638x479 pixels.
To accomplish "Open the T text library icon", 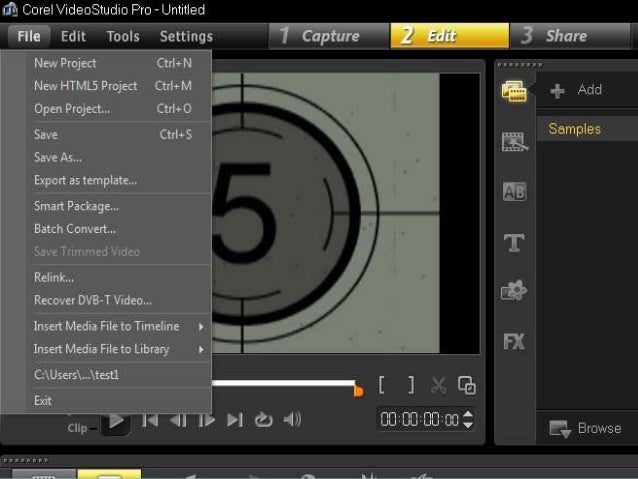I will coord(514,243).
